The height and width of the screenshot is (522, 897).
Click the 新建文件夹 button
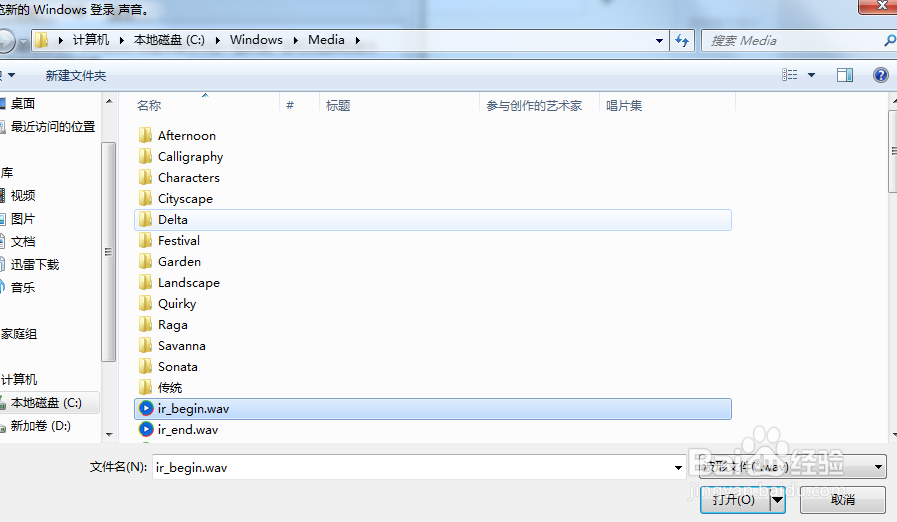tap(76, 76)
